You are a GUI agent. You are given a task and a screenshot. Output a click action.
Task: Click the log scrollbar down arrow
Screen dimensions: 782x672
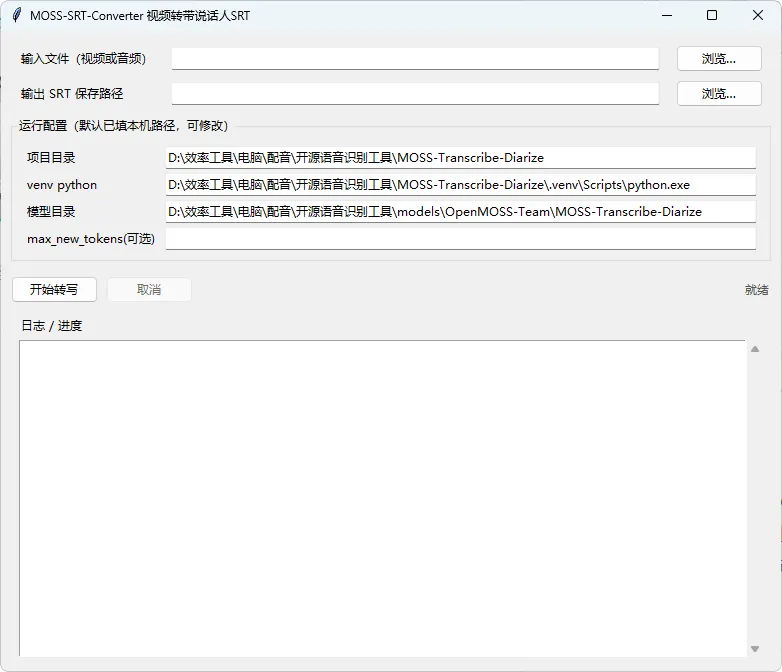pos(755,649)
